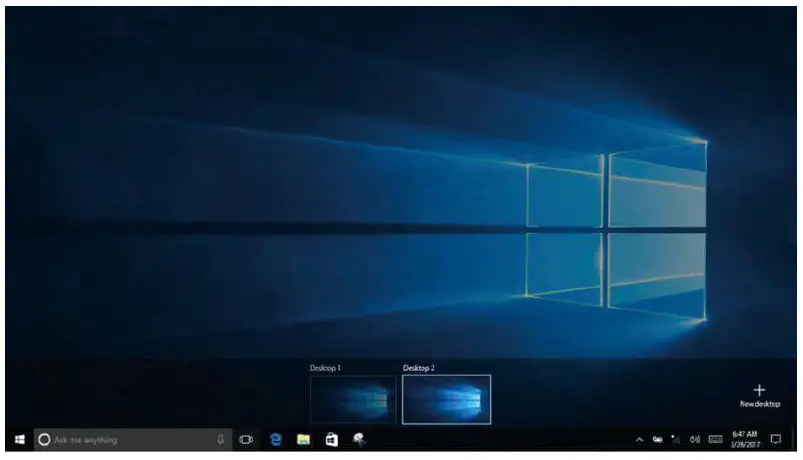
Task: Launch Microsoft Edge from the taskbar
Action: coord(276,440)
